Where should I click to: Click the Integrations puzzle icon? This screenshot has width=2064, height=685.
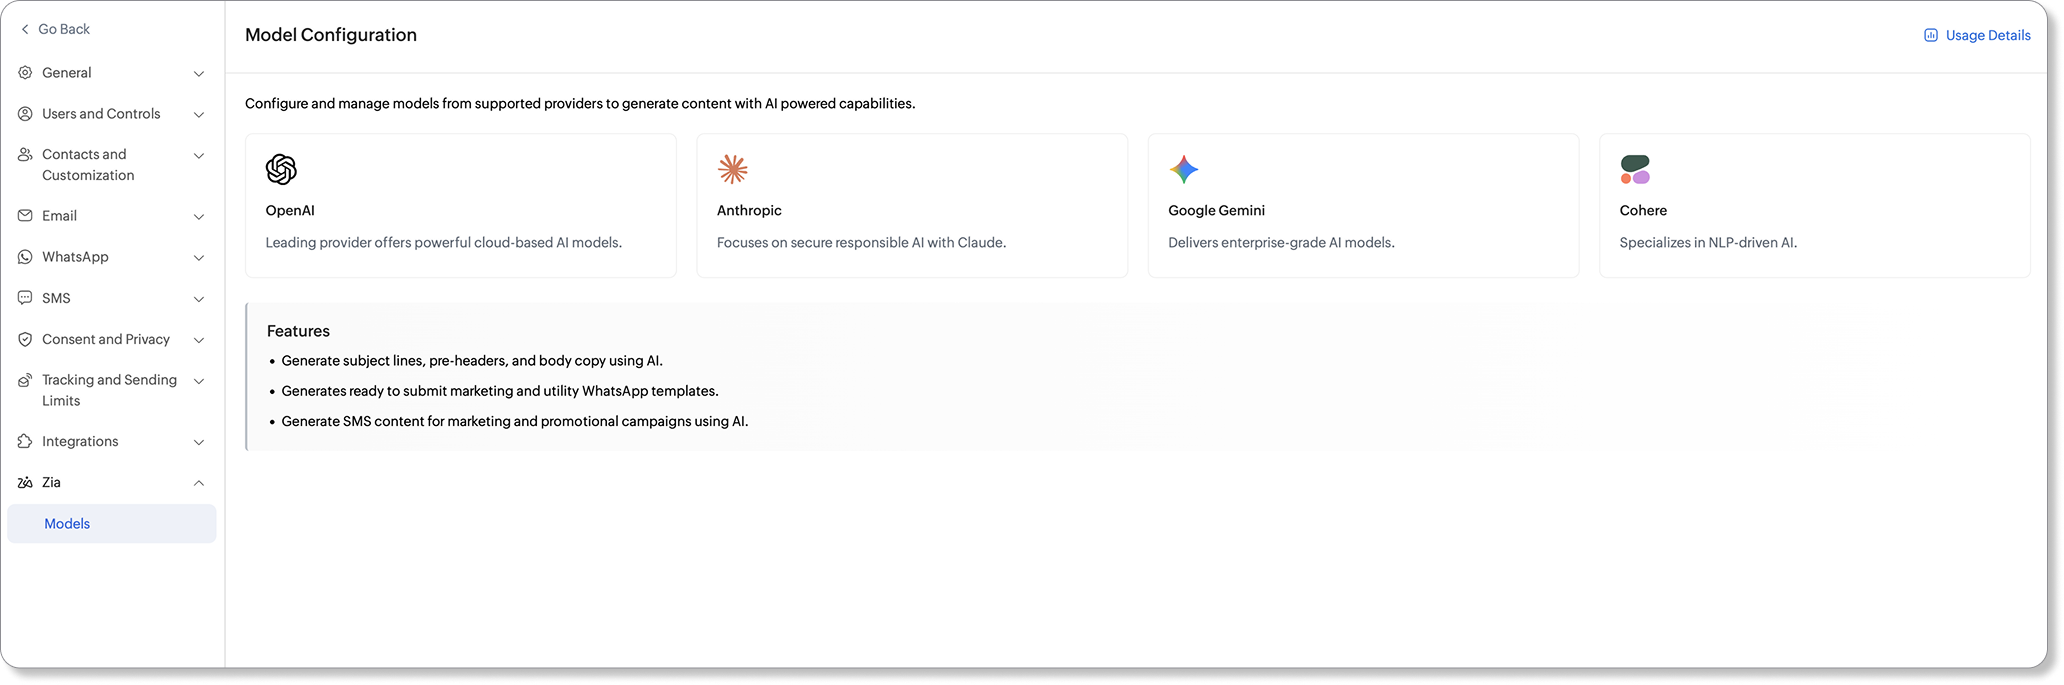point(25,441)
